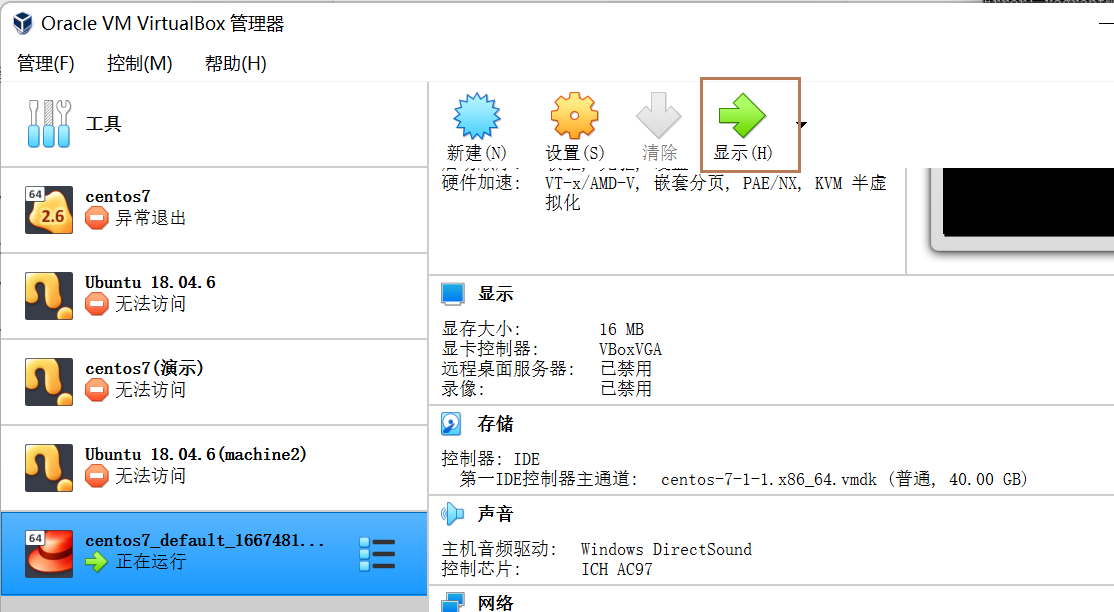Click 显示(H) green arrow button
Screen dimensions: 1114x612
[742, 125]
